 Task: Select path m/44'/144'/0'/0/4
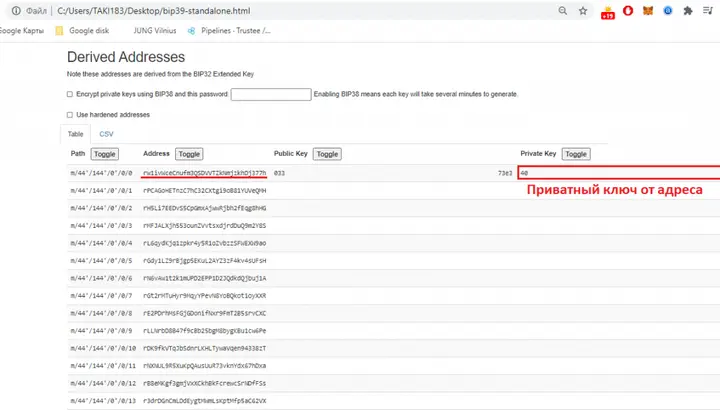[x=101, y=243]
